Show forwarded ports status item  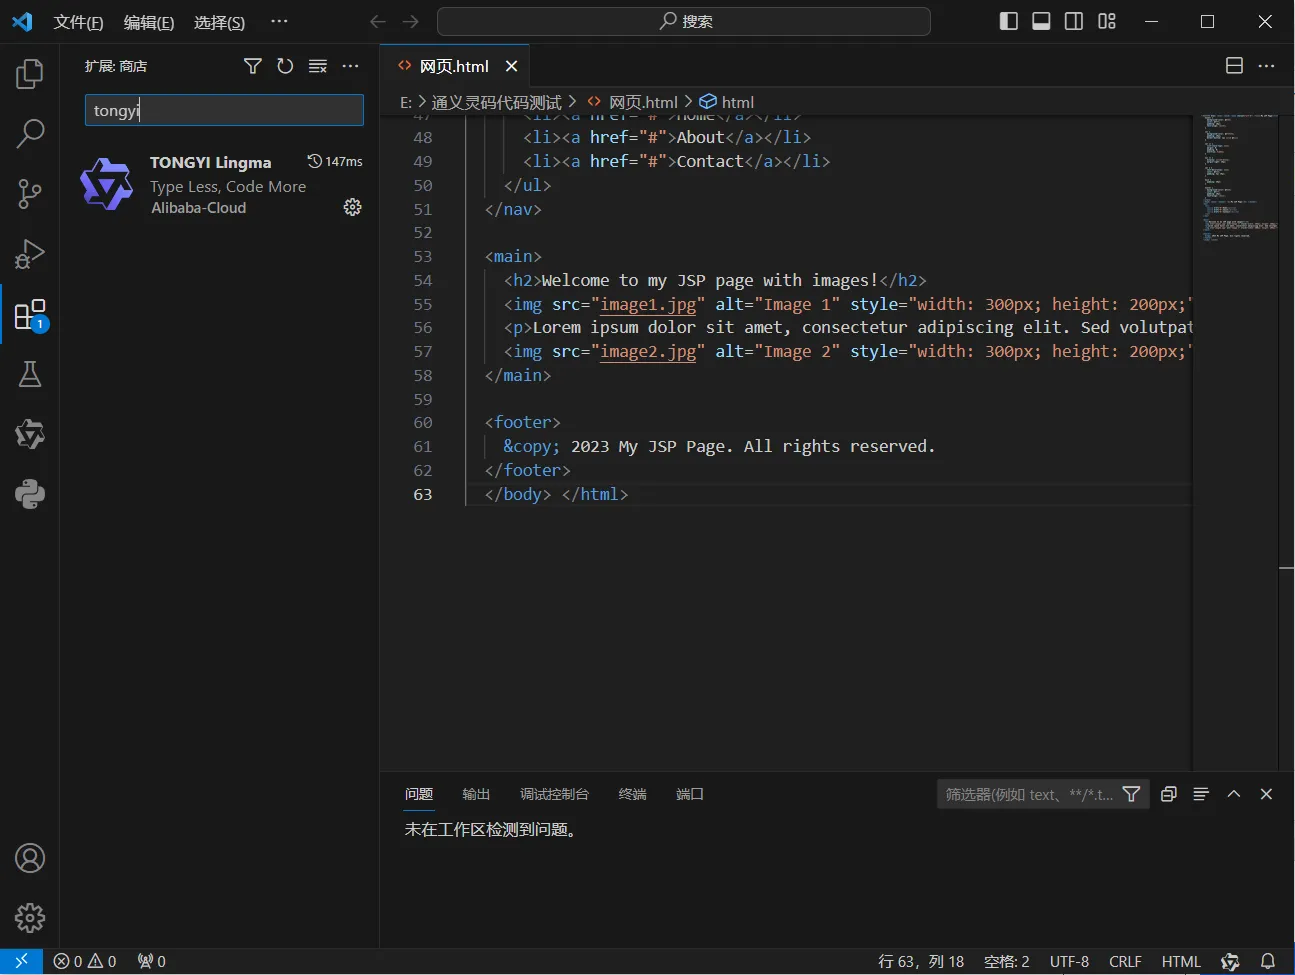tap(152, 961)
